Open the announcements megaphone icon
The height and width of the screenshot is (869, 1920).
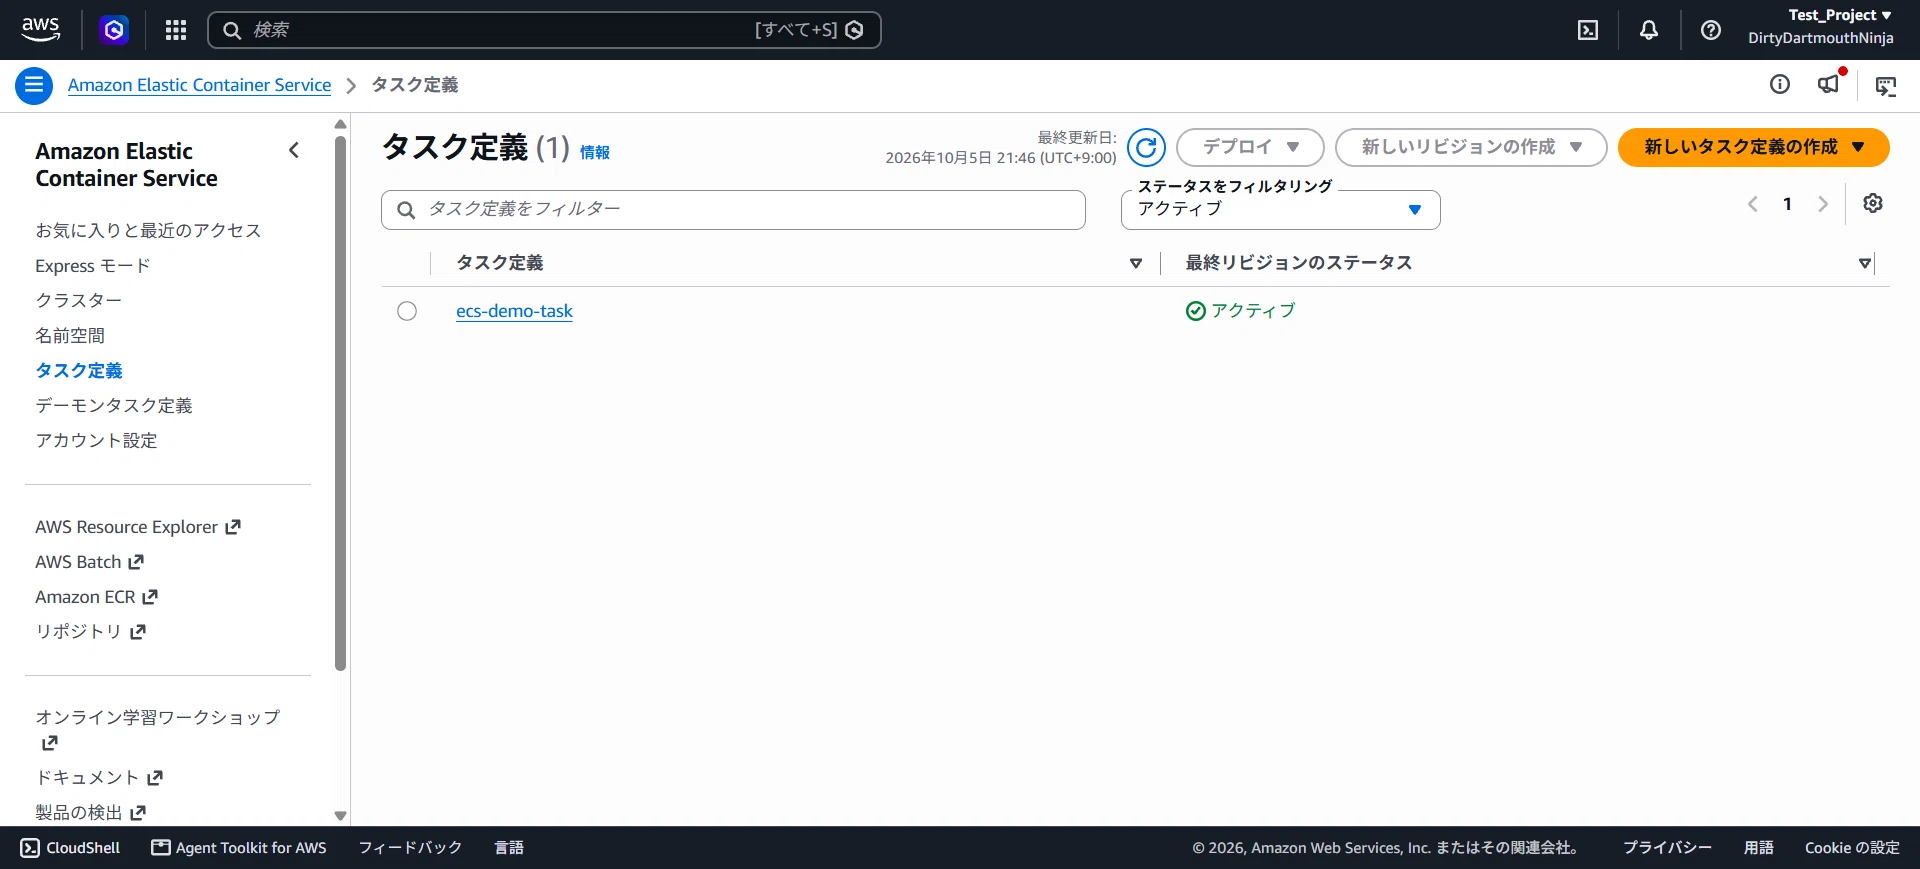pos(1829,84)
